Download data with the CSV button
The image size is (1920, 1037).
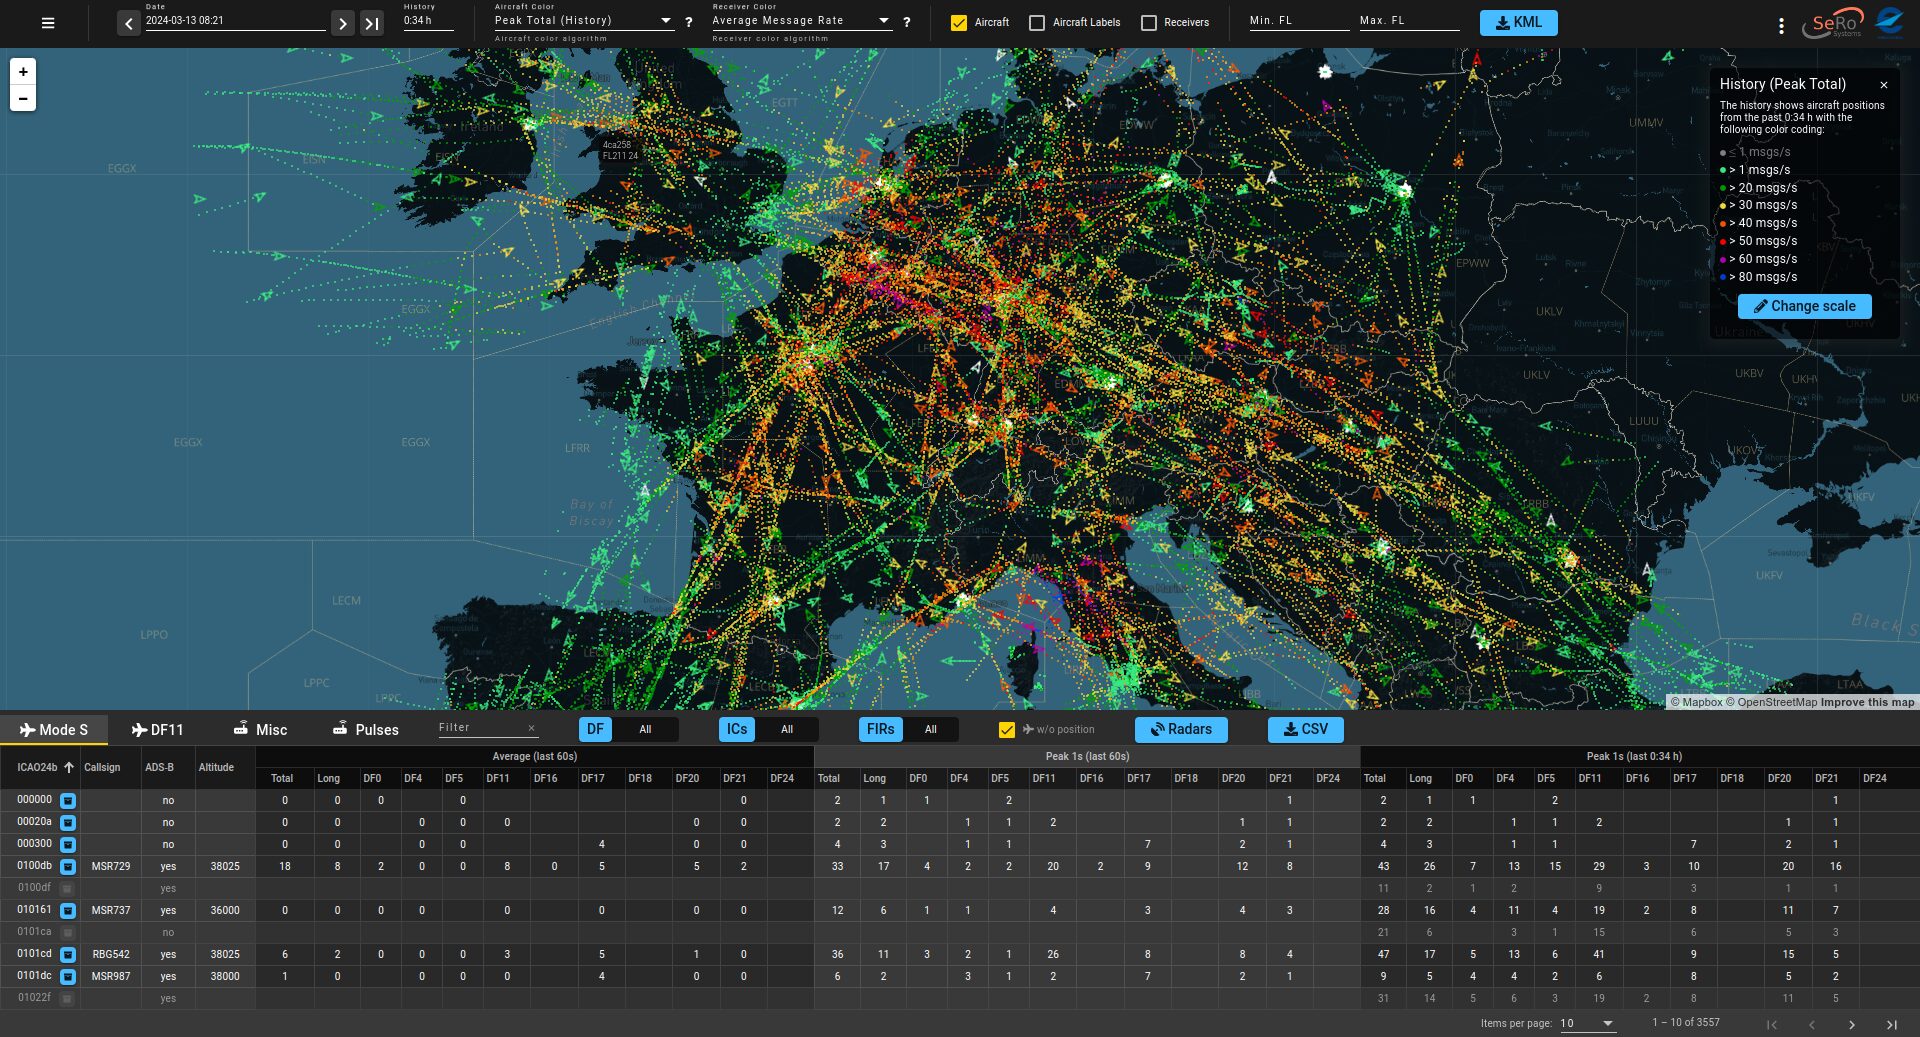coord(1305,730)
